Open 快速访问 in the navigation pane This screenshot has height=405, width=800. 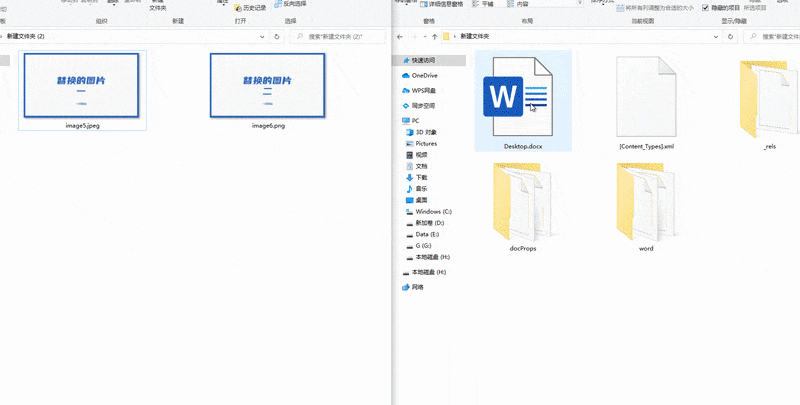point(423,60)
